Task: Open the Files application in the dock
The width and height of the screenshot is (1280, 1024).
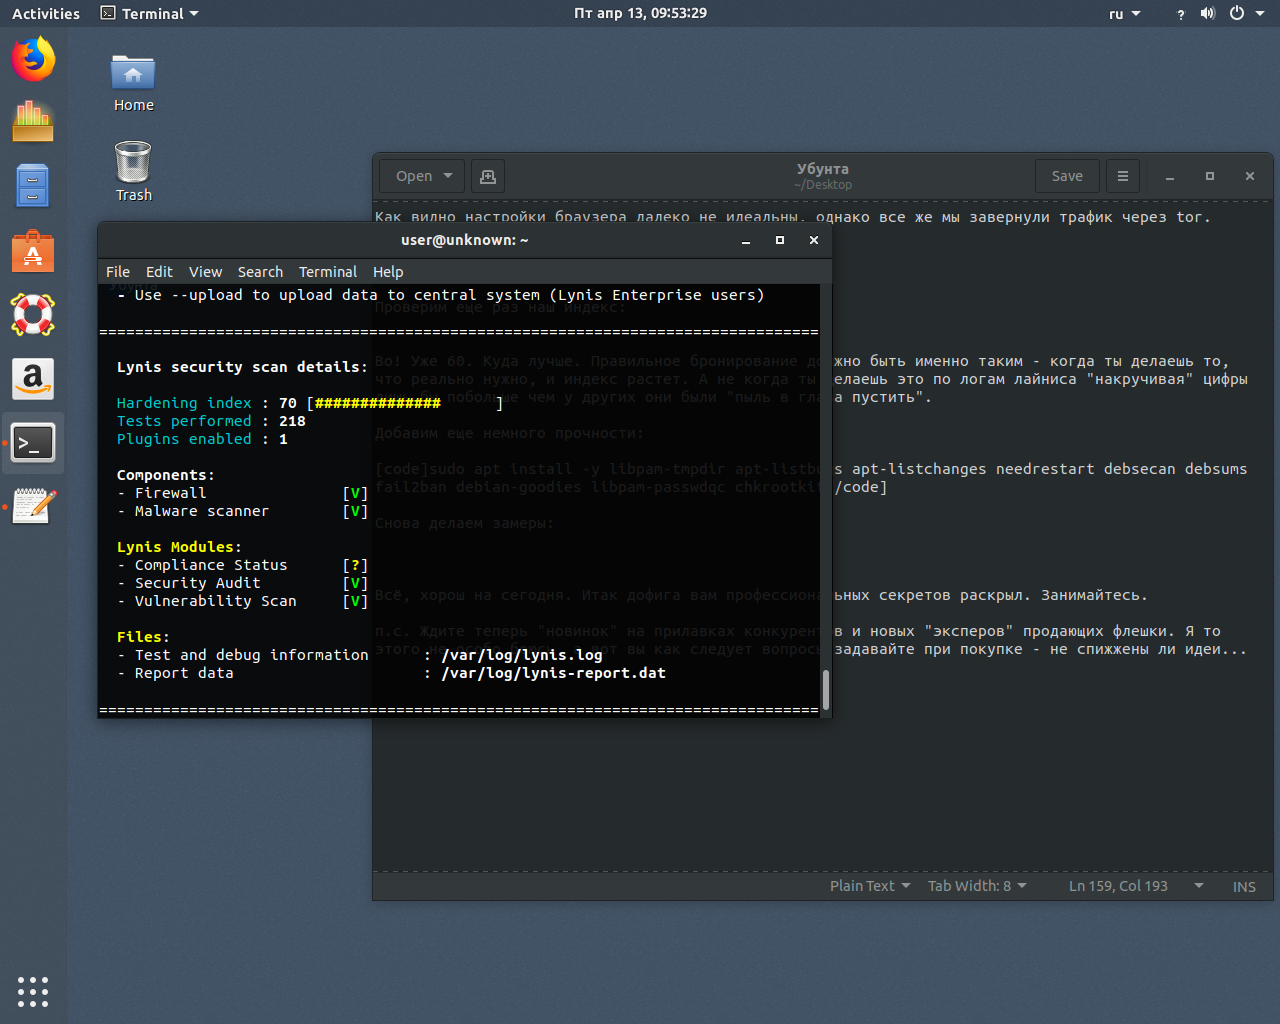Action: pyautogui.click(x=33, y=185)
